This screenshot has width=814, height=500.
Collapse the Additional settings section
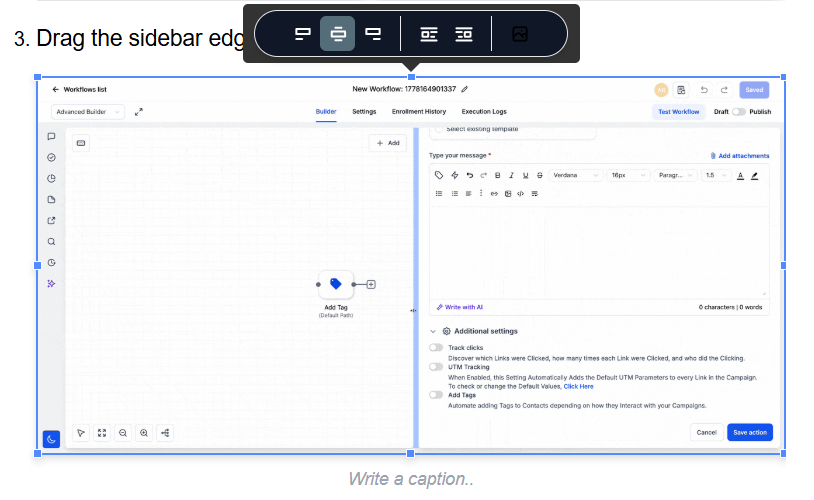point(432,331)
